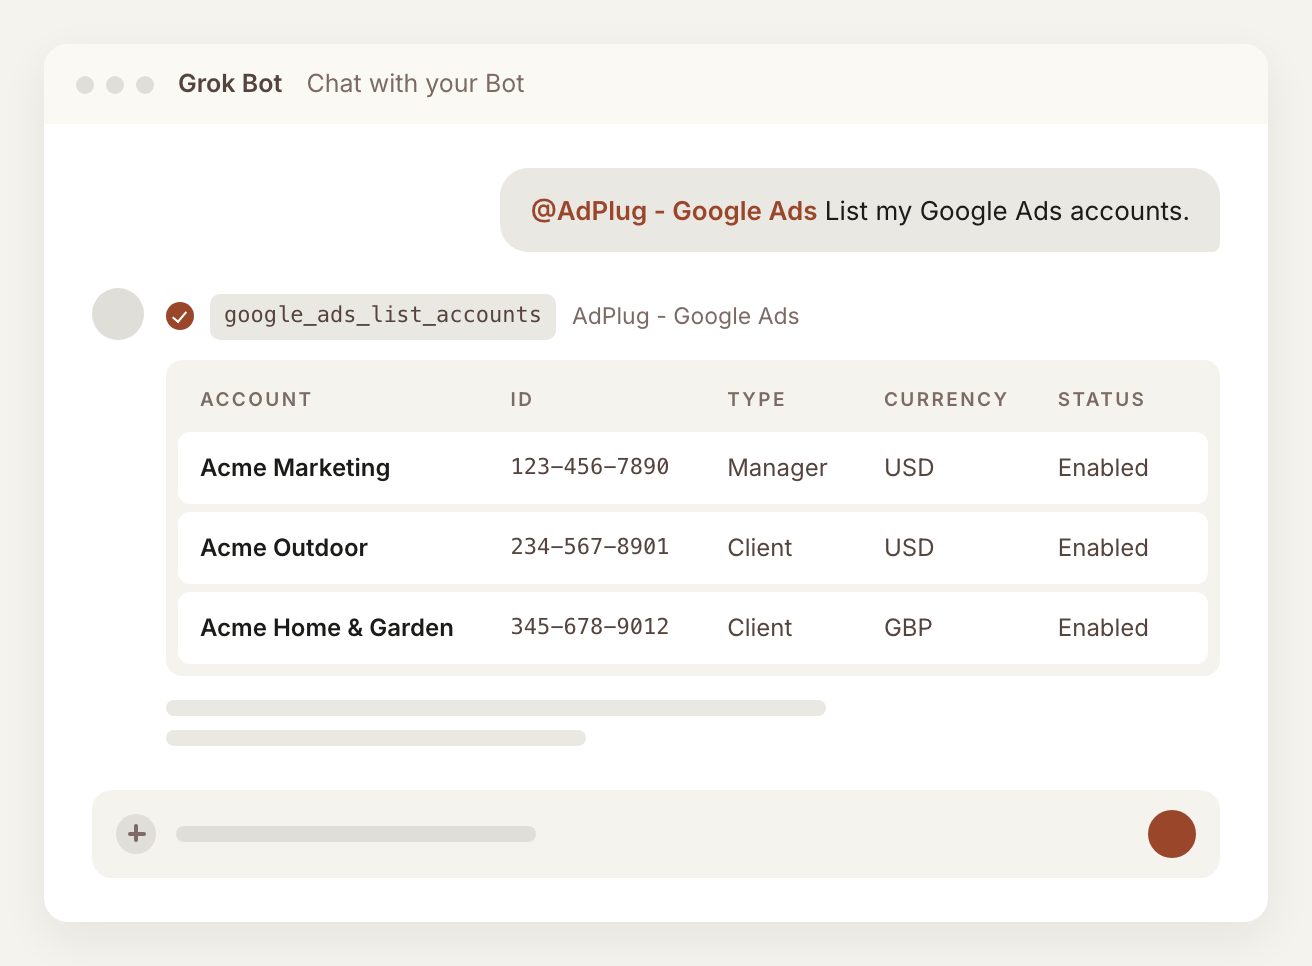
Task: Click the Chat with your Bot subtitle
Action: [x=416, y=84]
